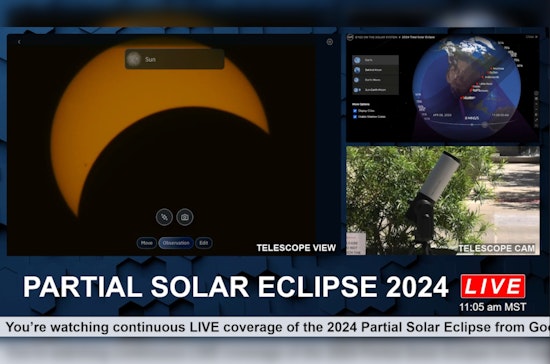
Task: Click the time readout on the eclipse timeline
Action: [500, 115]
